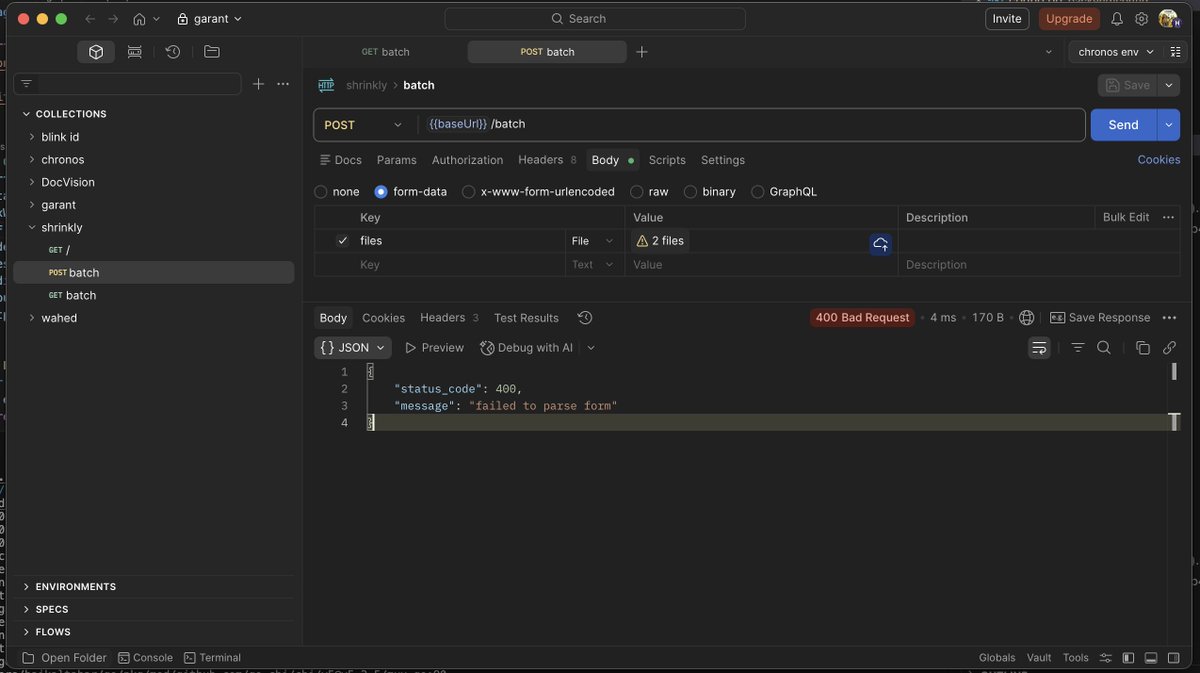Click the home icon
This screenshot has height=673, width=1200.
[x=140, y=19]
